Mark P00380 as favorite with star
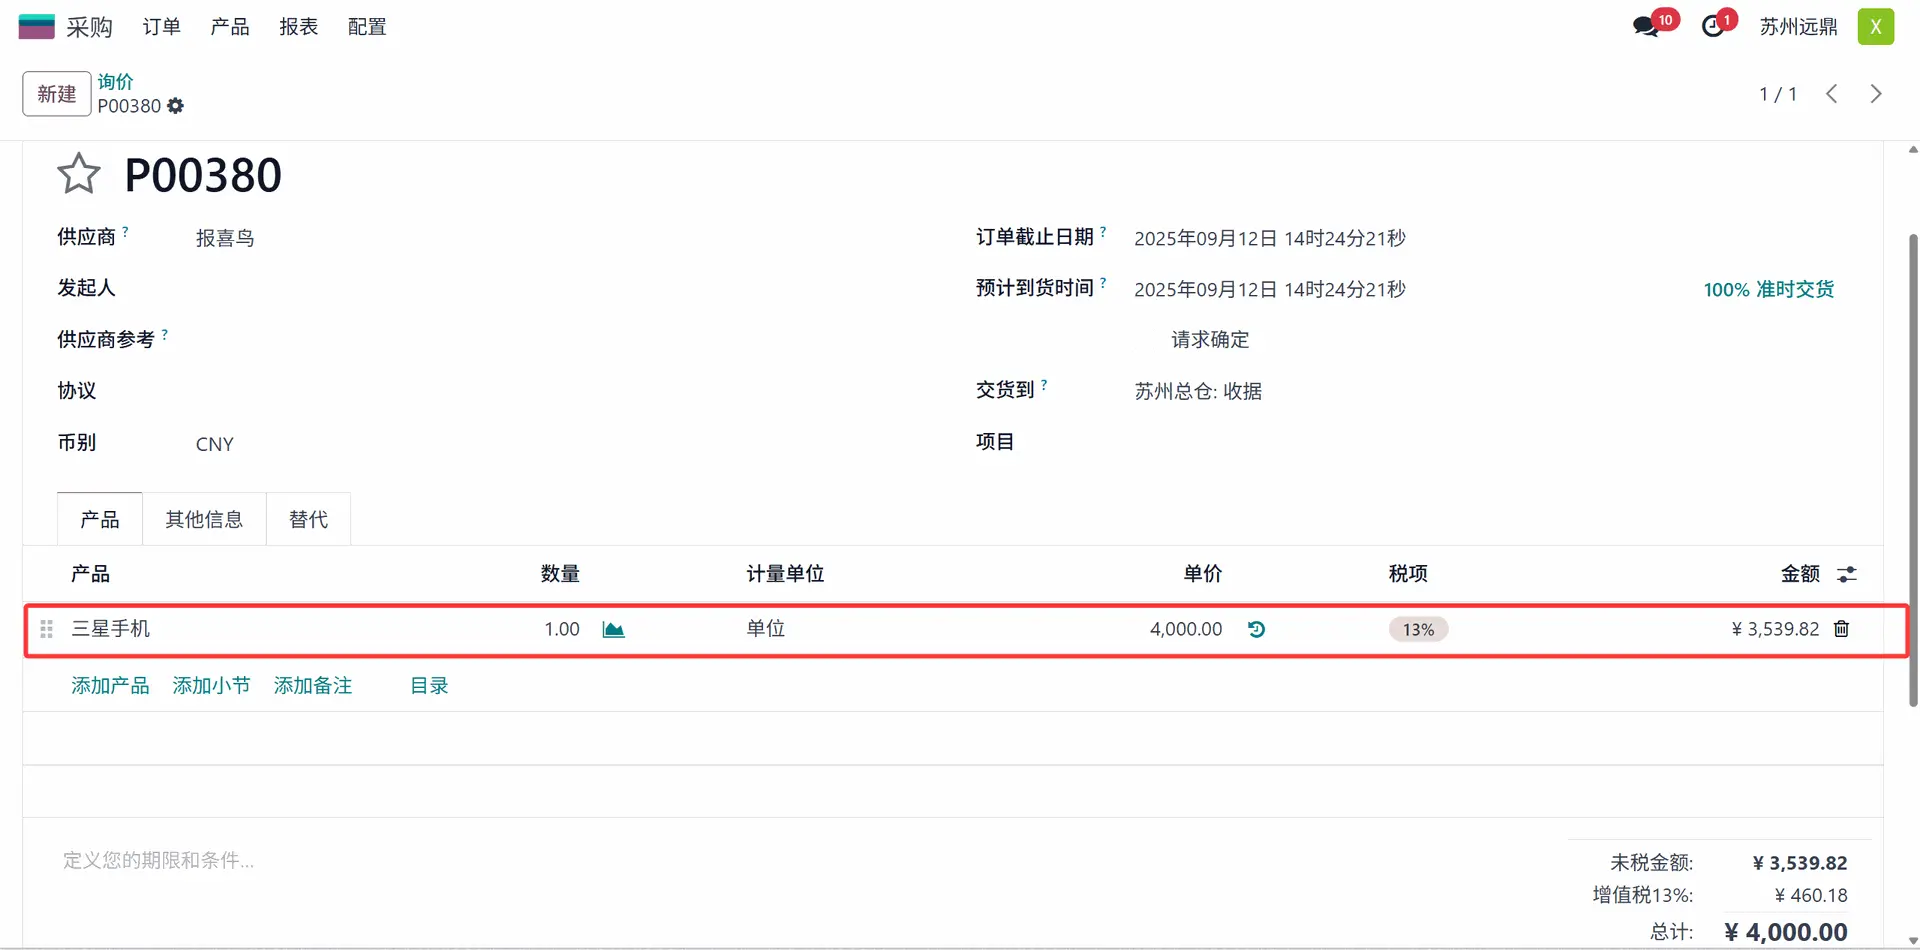1920x950 pixels. point(78,174)
